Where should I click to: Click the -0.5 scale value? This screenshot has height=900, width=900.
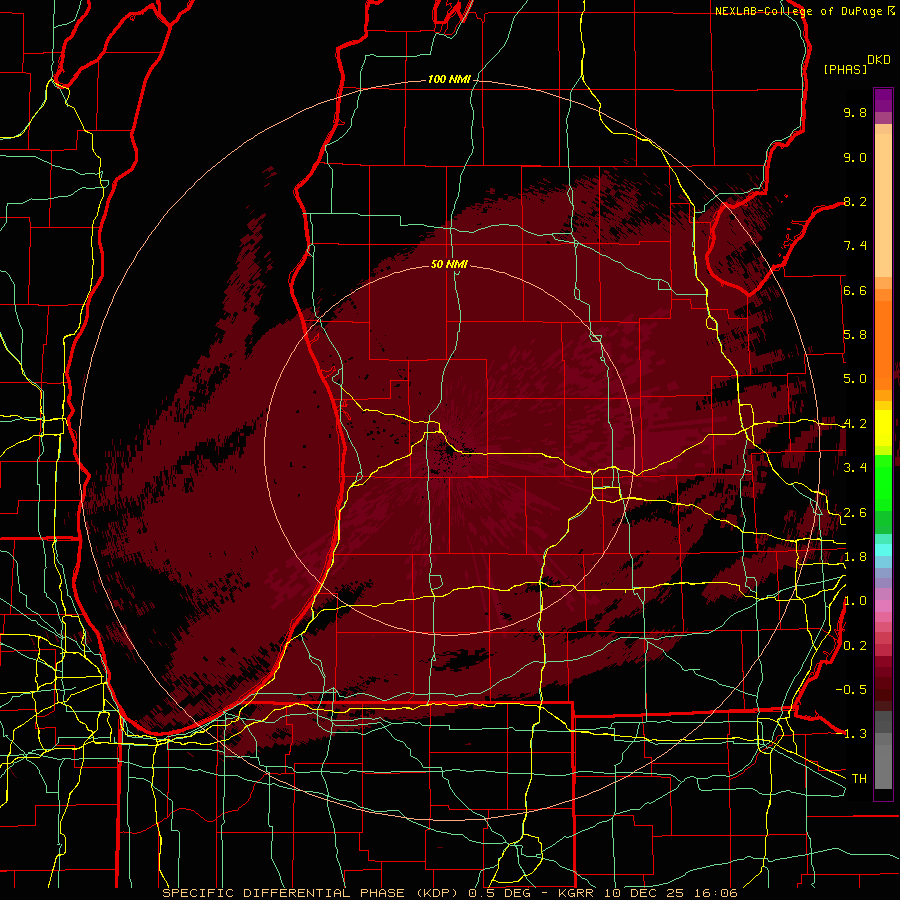pos(851,690)
